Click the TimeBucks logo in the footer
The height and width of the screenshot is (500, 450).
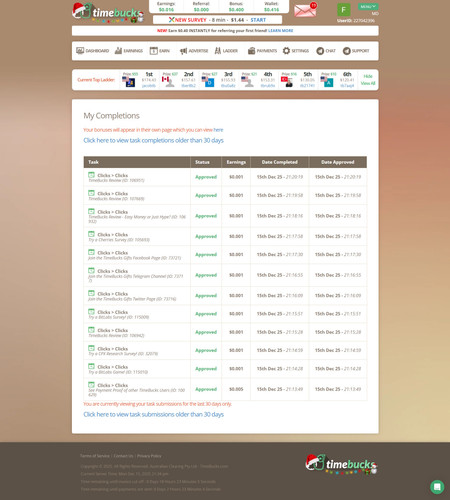pyautogui.click(x=341, y=464)
